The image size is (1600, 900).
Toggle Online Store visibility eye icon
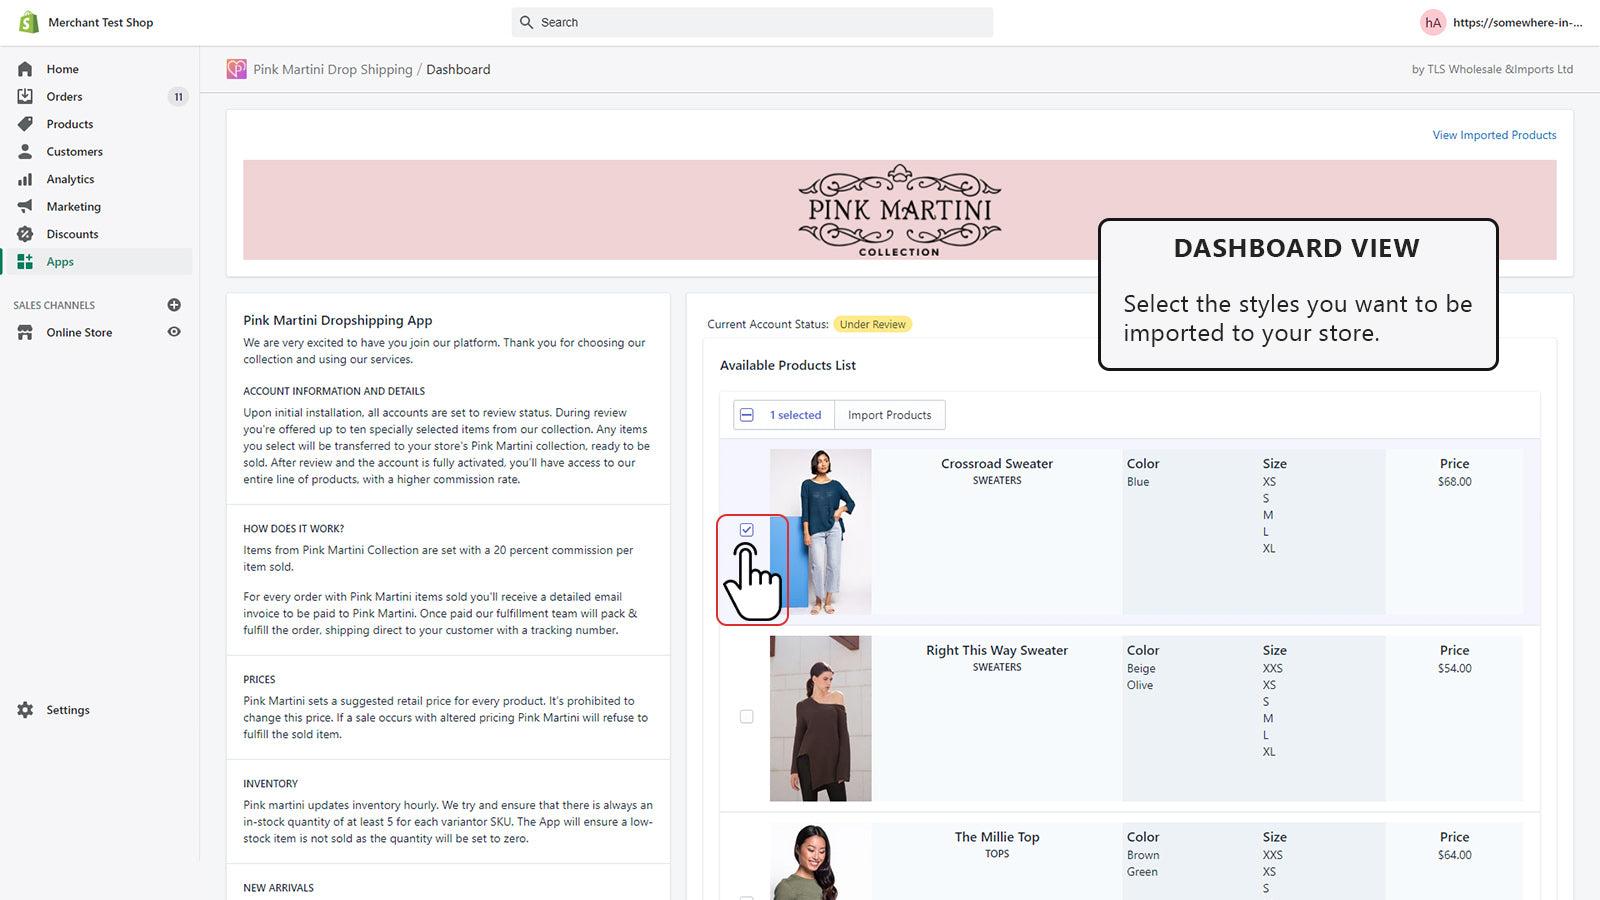[174, 332]
